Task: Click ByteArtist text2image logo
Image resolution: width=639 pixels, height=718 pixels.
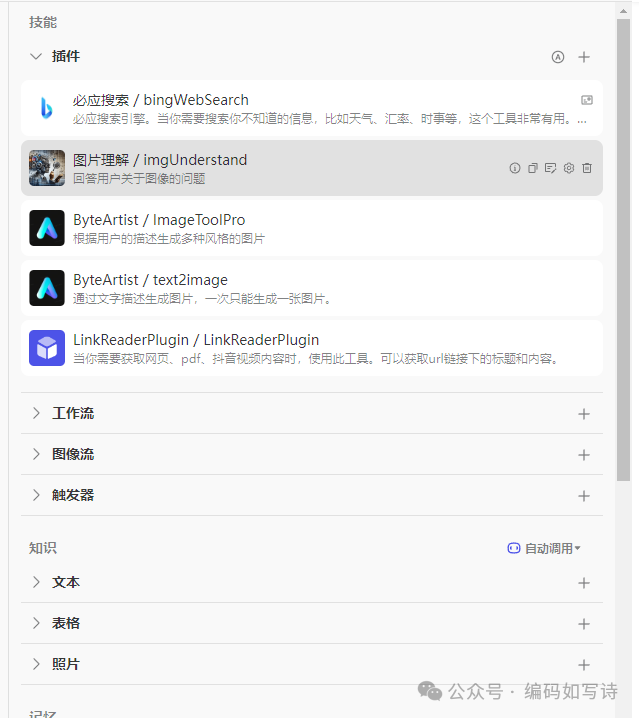Action: (47, 288)
